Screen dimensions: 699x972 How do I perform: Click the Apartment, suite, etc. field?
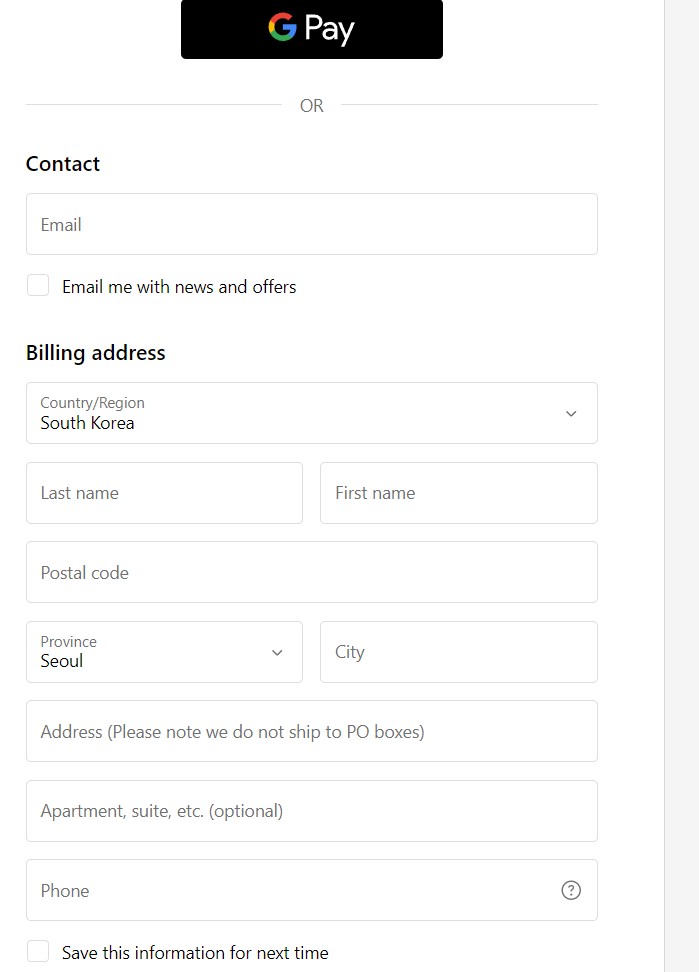click(311, 811)
